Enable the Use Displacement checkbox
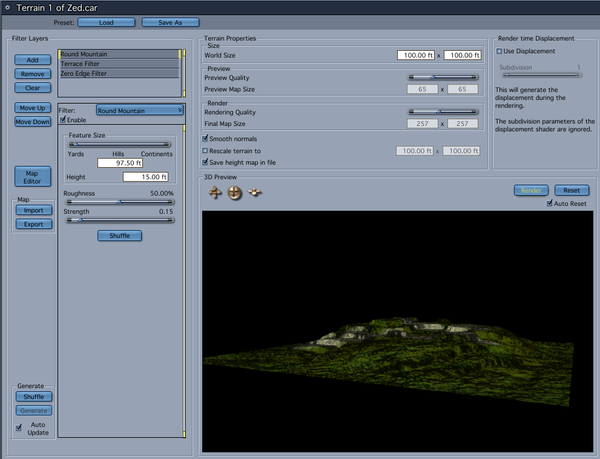This screenshot has height=459, width=600. (501, 51)
